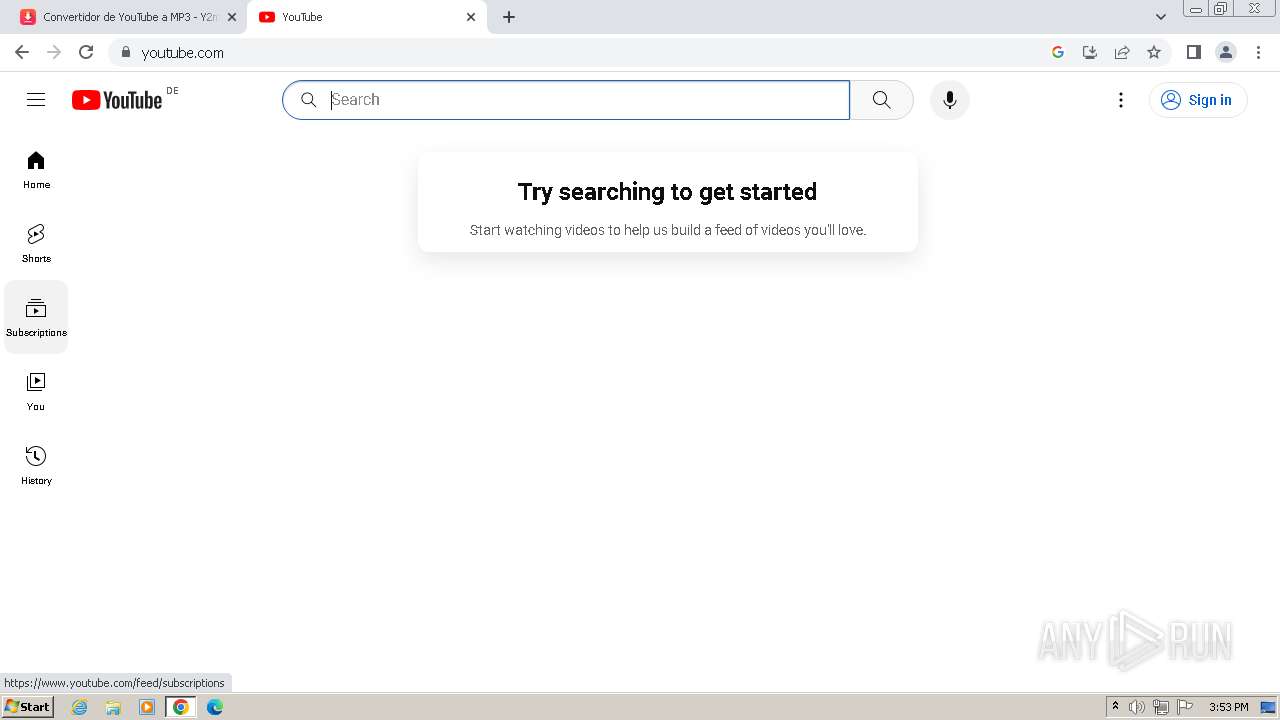Open the Windows Start menu
The width and height of the screenshot is (1280, 720).
point(27,707)
